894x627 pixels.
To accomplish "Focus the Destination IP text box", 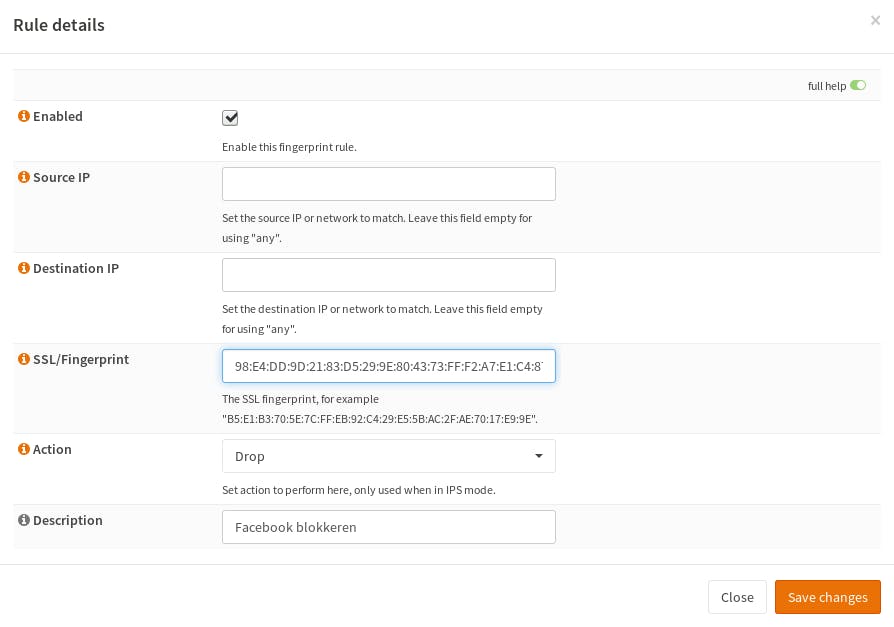I will (x=388, y=275).
